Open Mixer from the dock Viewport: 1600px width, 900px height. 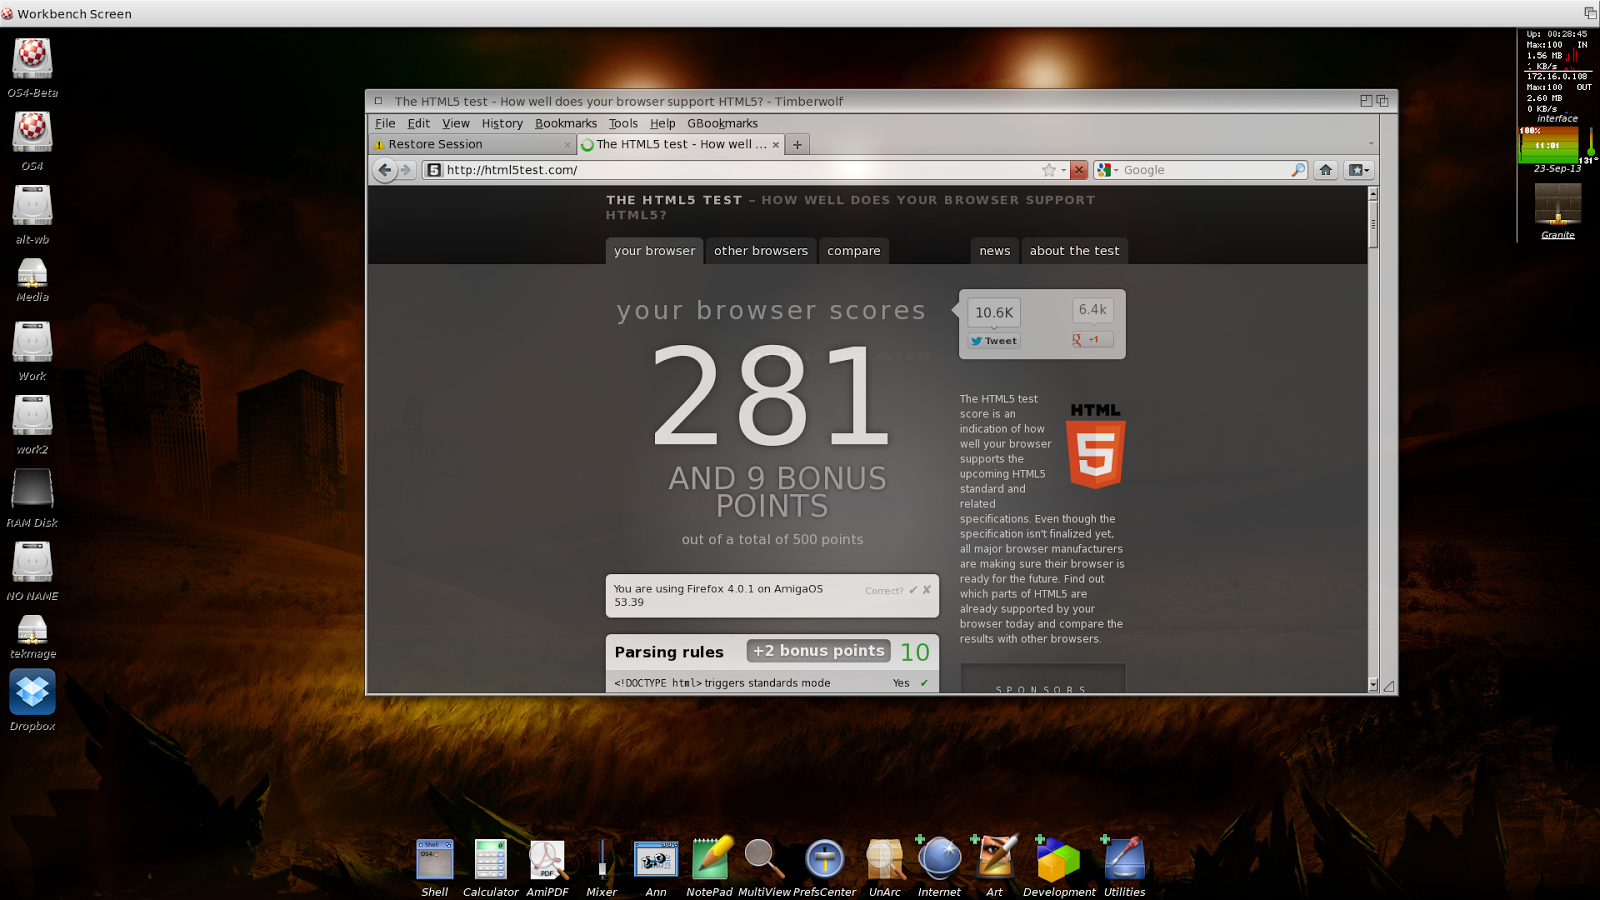(x=602, y=859)
